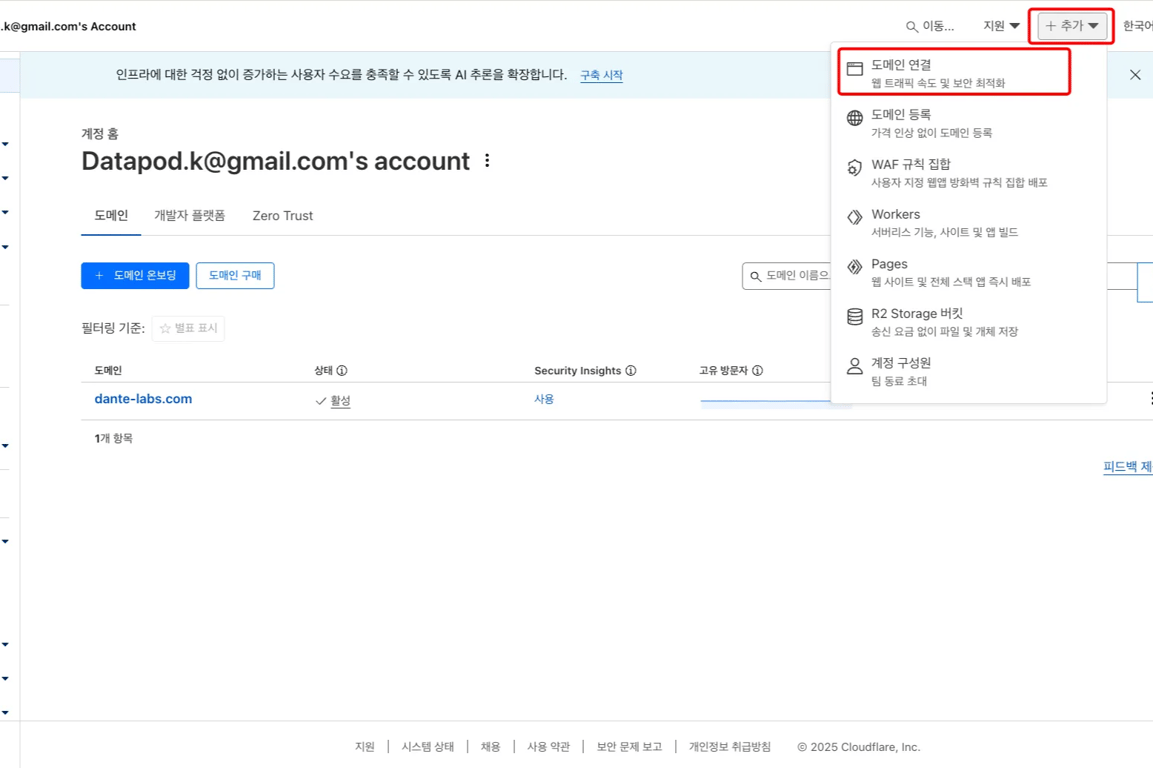This screenshot has height=768, width=1153.
Task: Choose Pages from the add menu
Action: pos(968,271)
